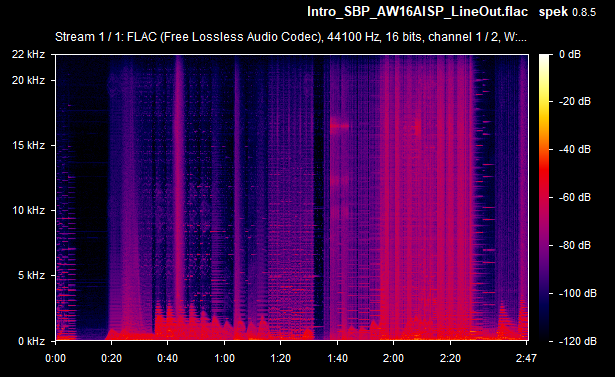Click the 0 dB level on the color scale
The width and height of the screenshot is (615, 377).
coord(570,54)
